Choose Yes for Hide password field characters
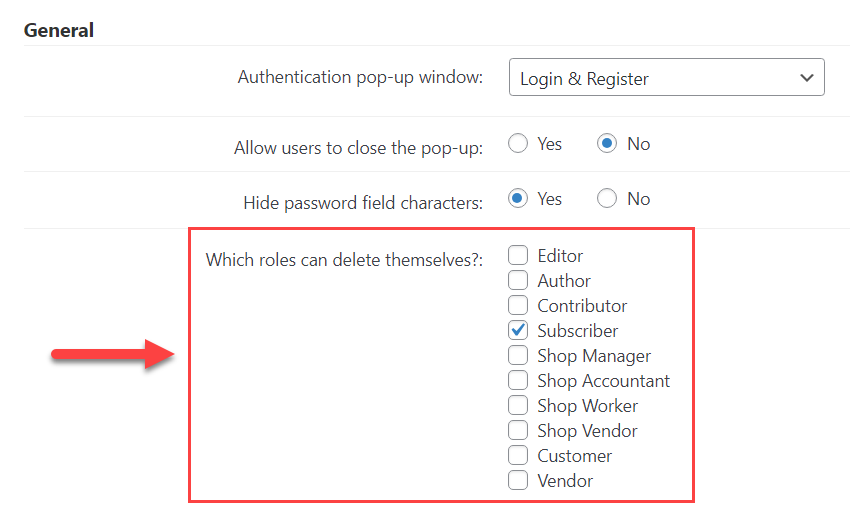This screenshot has width=850, height=510. click(x=518, y=198)
